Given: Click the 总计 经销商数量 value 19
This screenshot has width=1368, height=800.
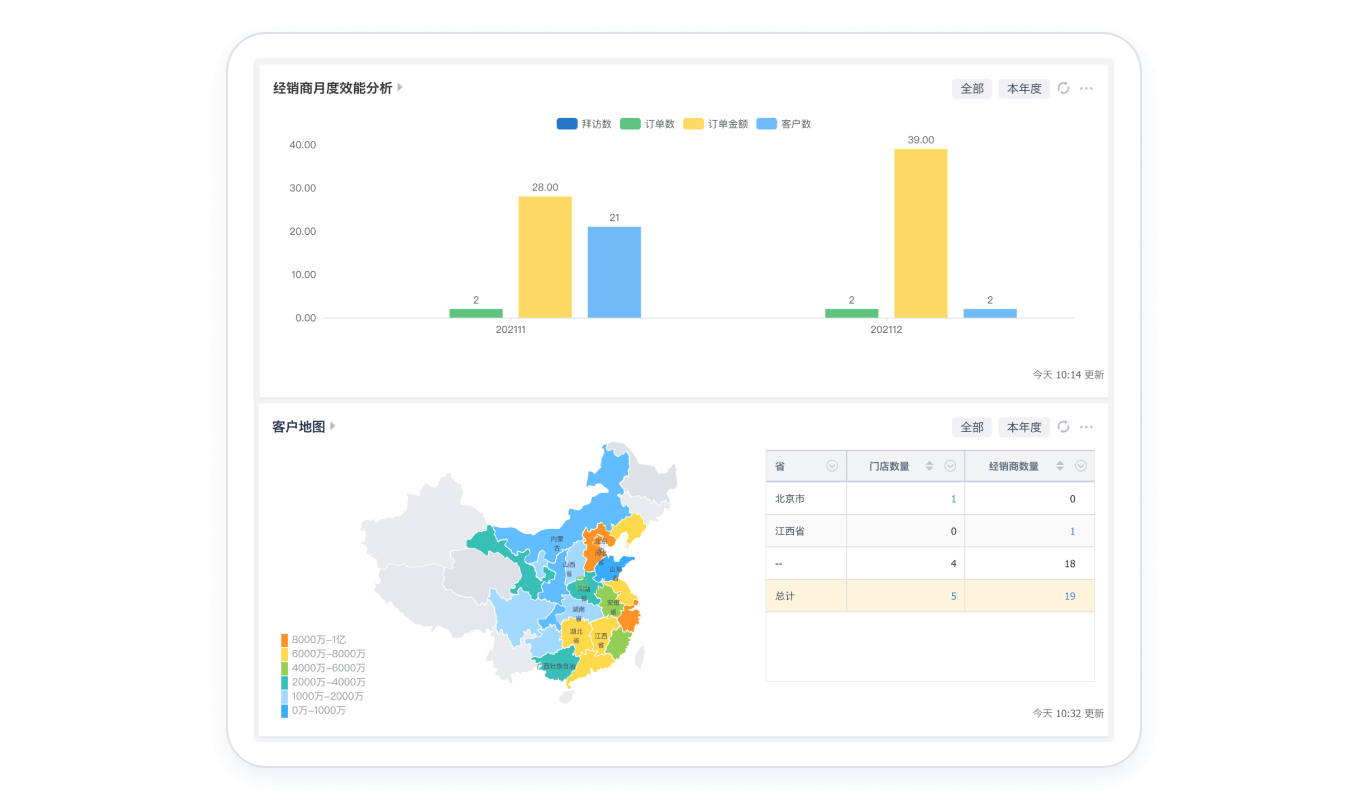Looking at the screenshot, I should [1069, 596].
